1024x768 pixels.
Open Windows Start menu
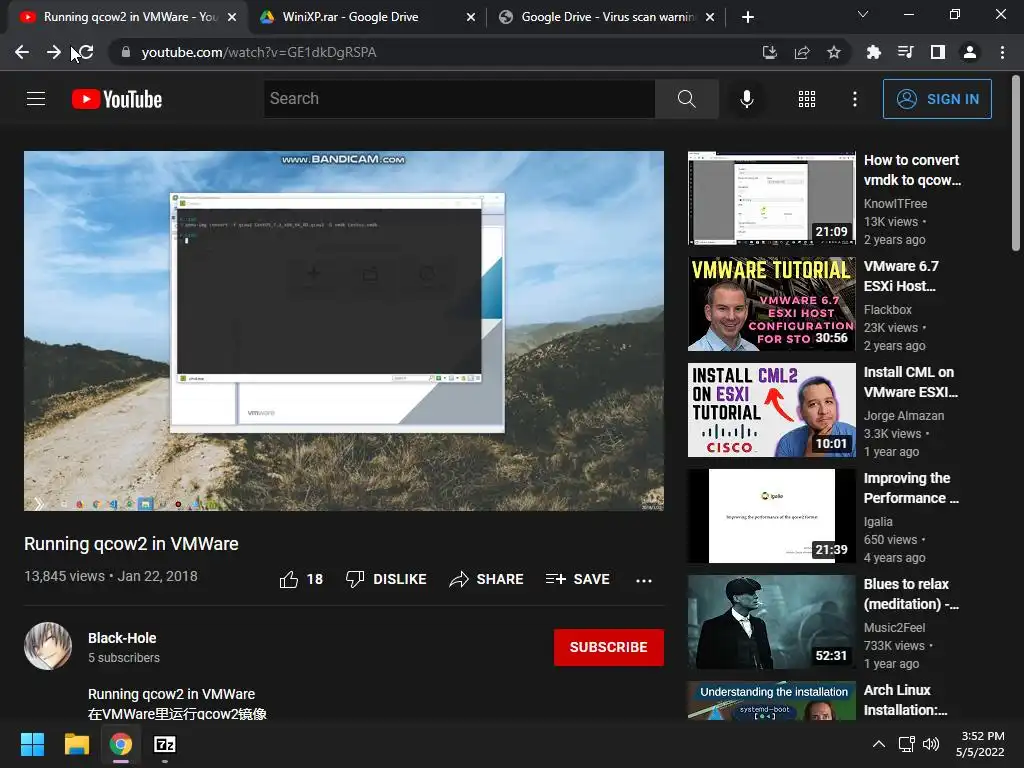[x=32, y=744]
